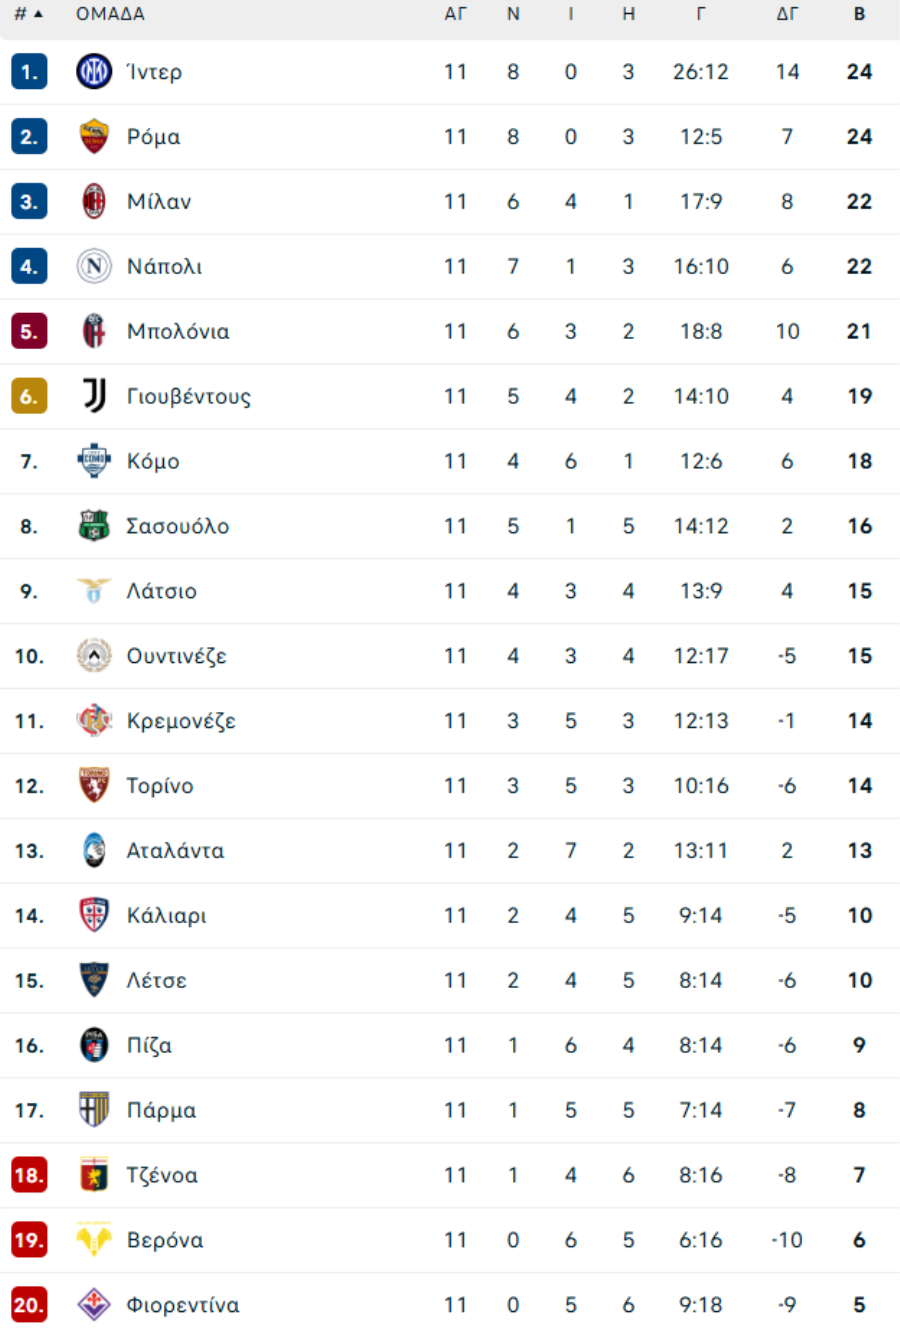Click the blue rank 1 position badge
900x1337 pixels.
pos(29,72)
